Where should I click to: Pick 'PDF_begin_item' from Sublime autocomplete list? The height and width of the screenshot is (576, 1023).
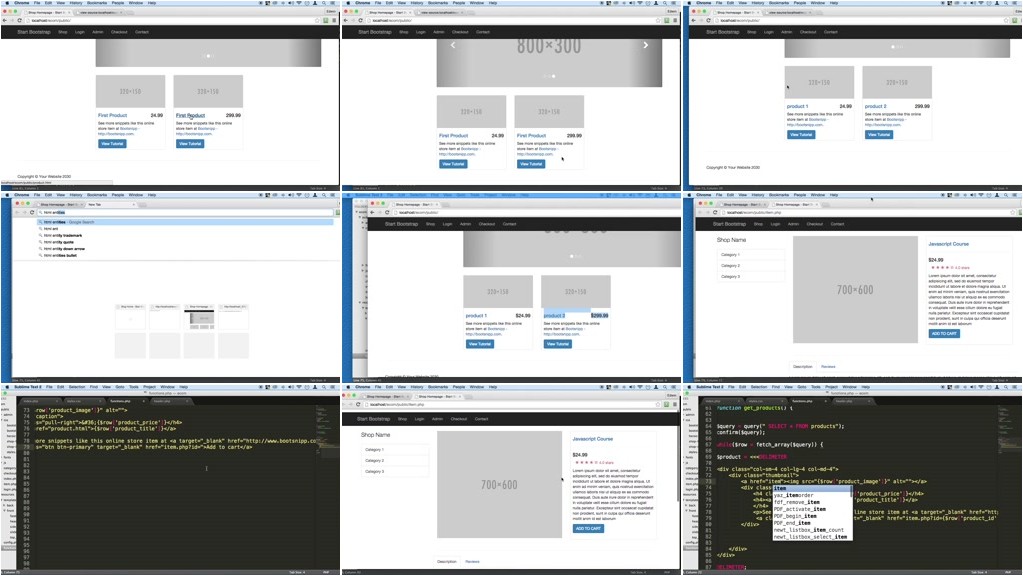[x=812, y=516]
